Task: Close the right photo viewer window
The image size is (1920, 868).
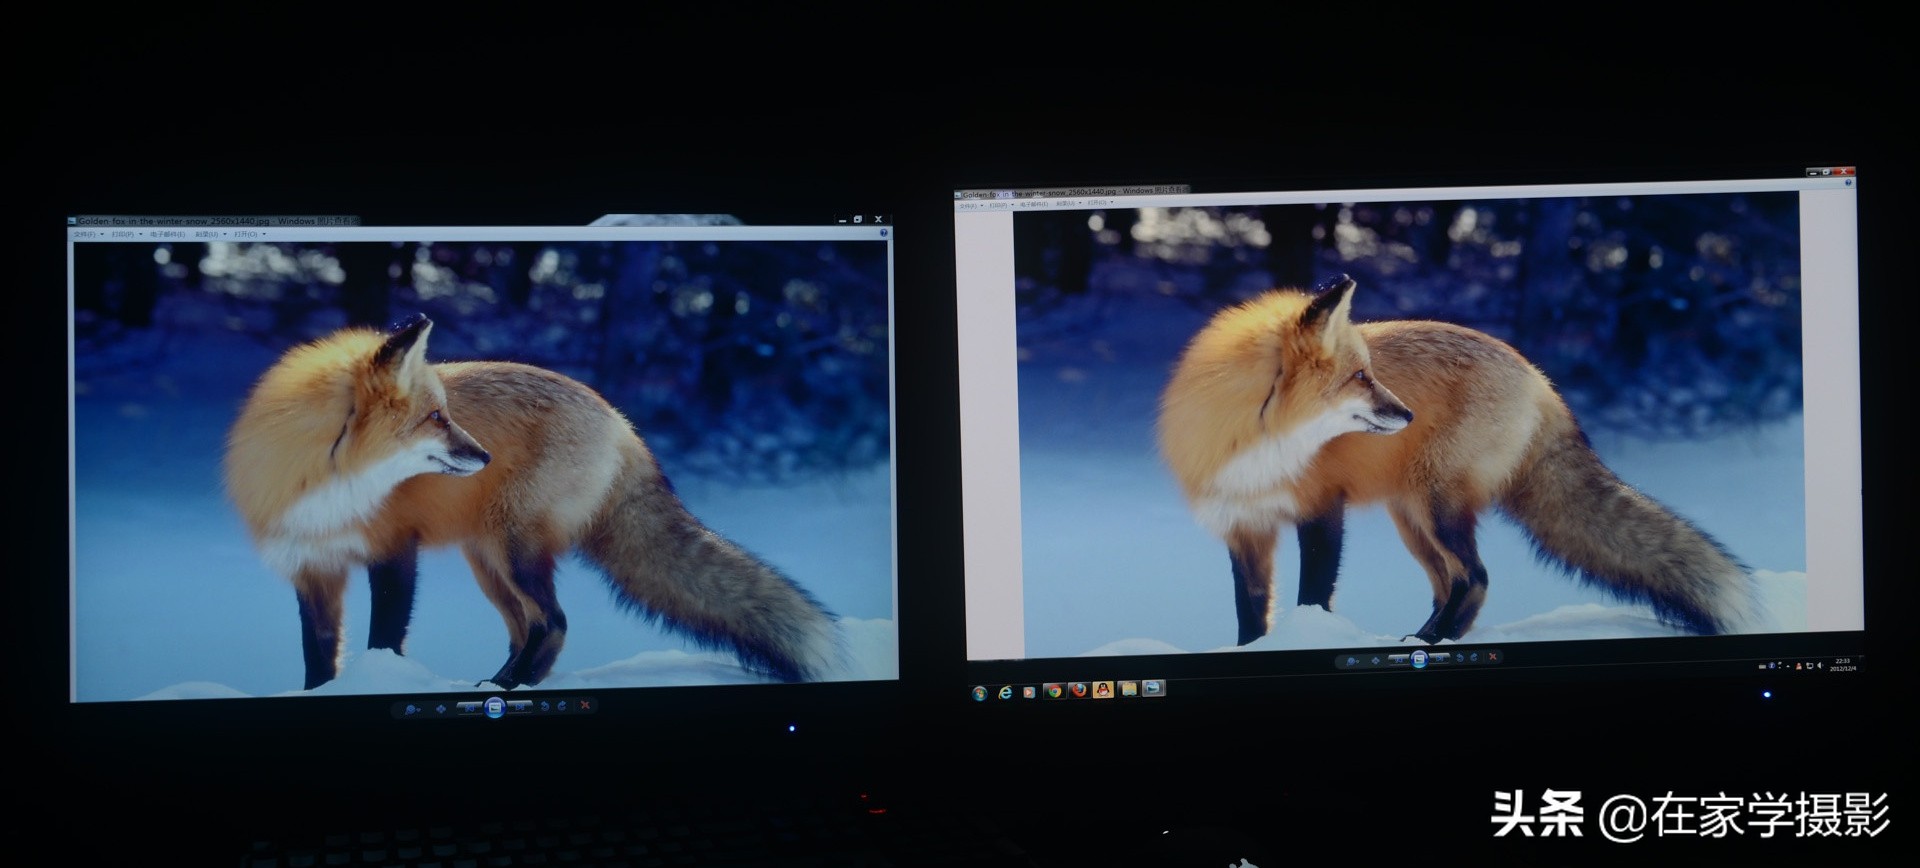Action: 1845,172
